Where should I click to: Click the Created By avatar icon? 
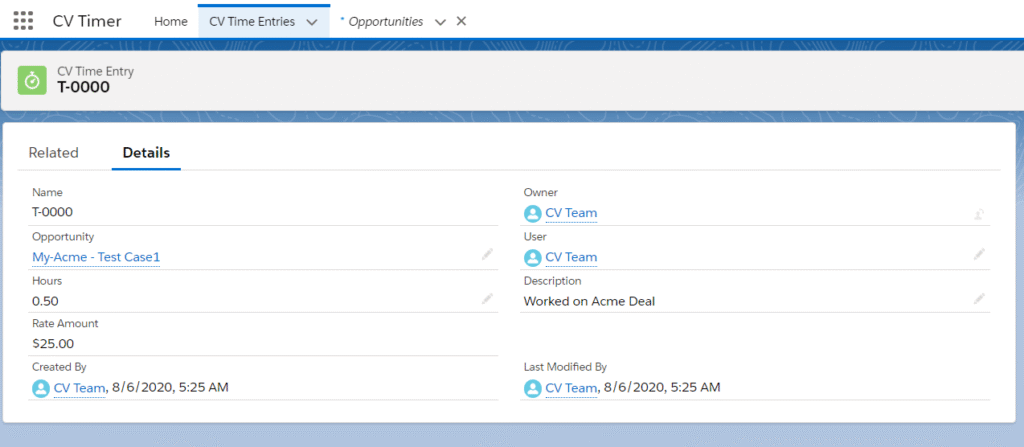(x=41, y=388)
